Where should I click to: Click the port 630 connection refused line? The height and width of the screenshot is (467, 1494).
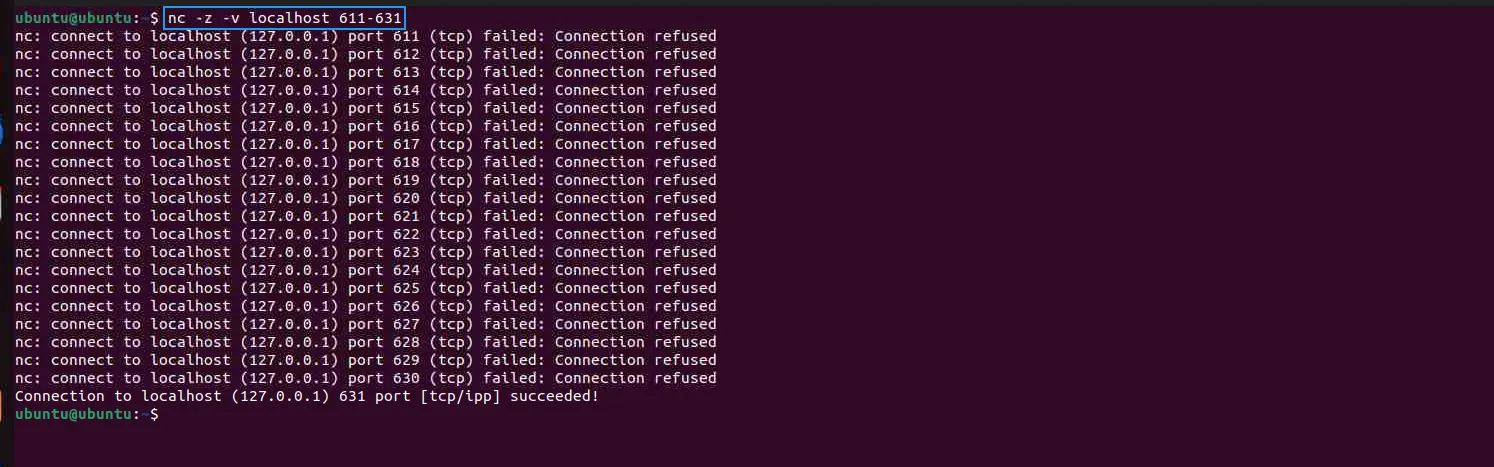366,378
